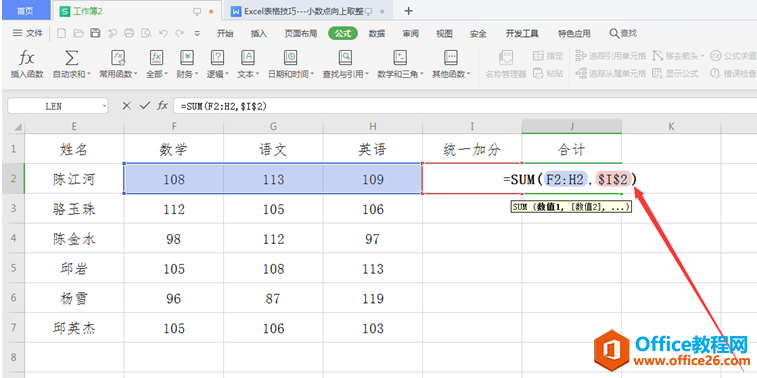This screenshot has height=378, width=757.
Task: Click the formula bar input with =SUM formula
Action: pyautogui.click(x=465, y=106)
